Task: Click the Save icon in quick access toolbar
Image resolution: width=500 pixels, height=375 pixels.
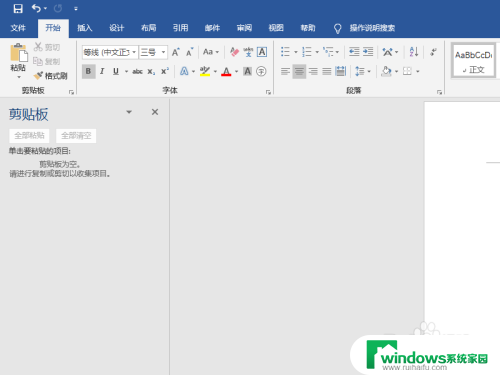Action: pyautogui.click(x=18, y=8)
